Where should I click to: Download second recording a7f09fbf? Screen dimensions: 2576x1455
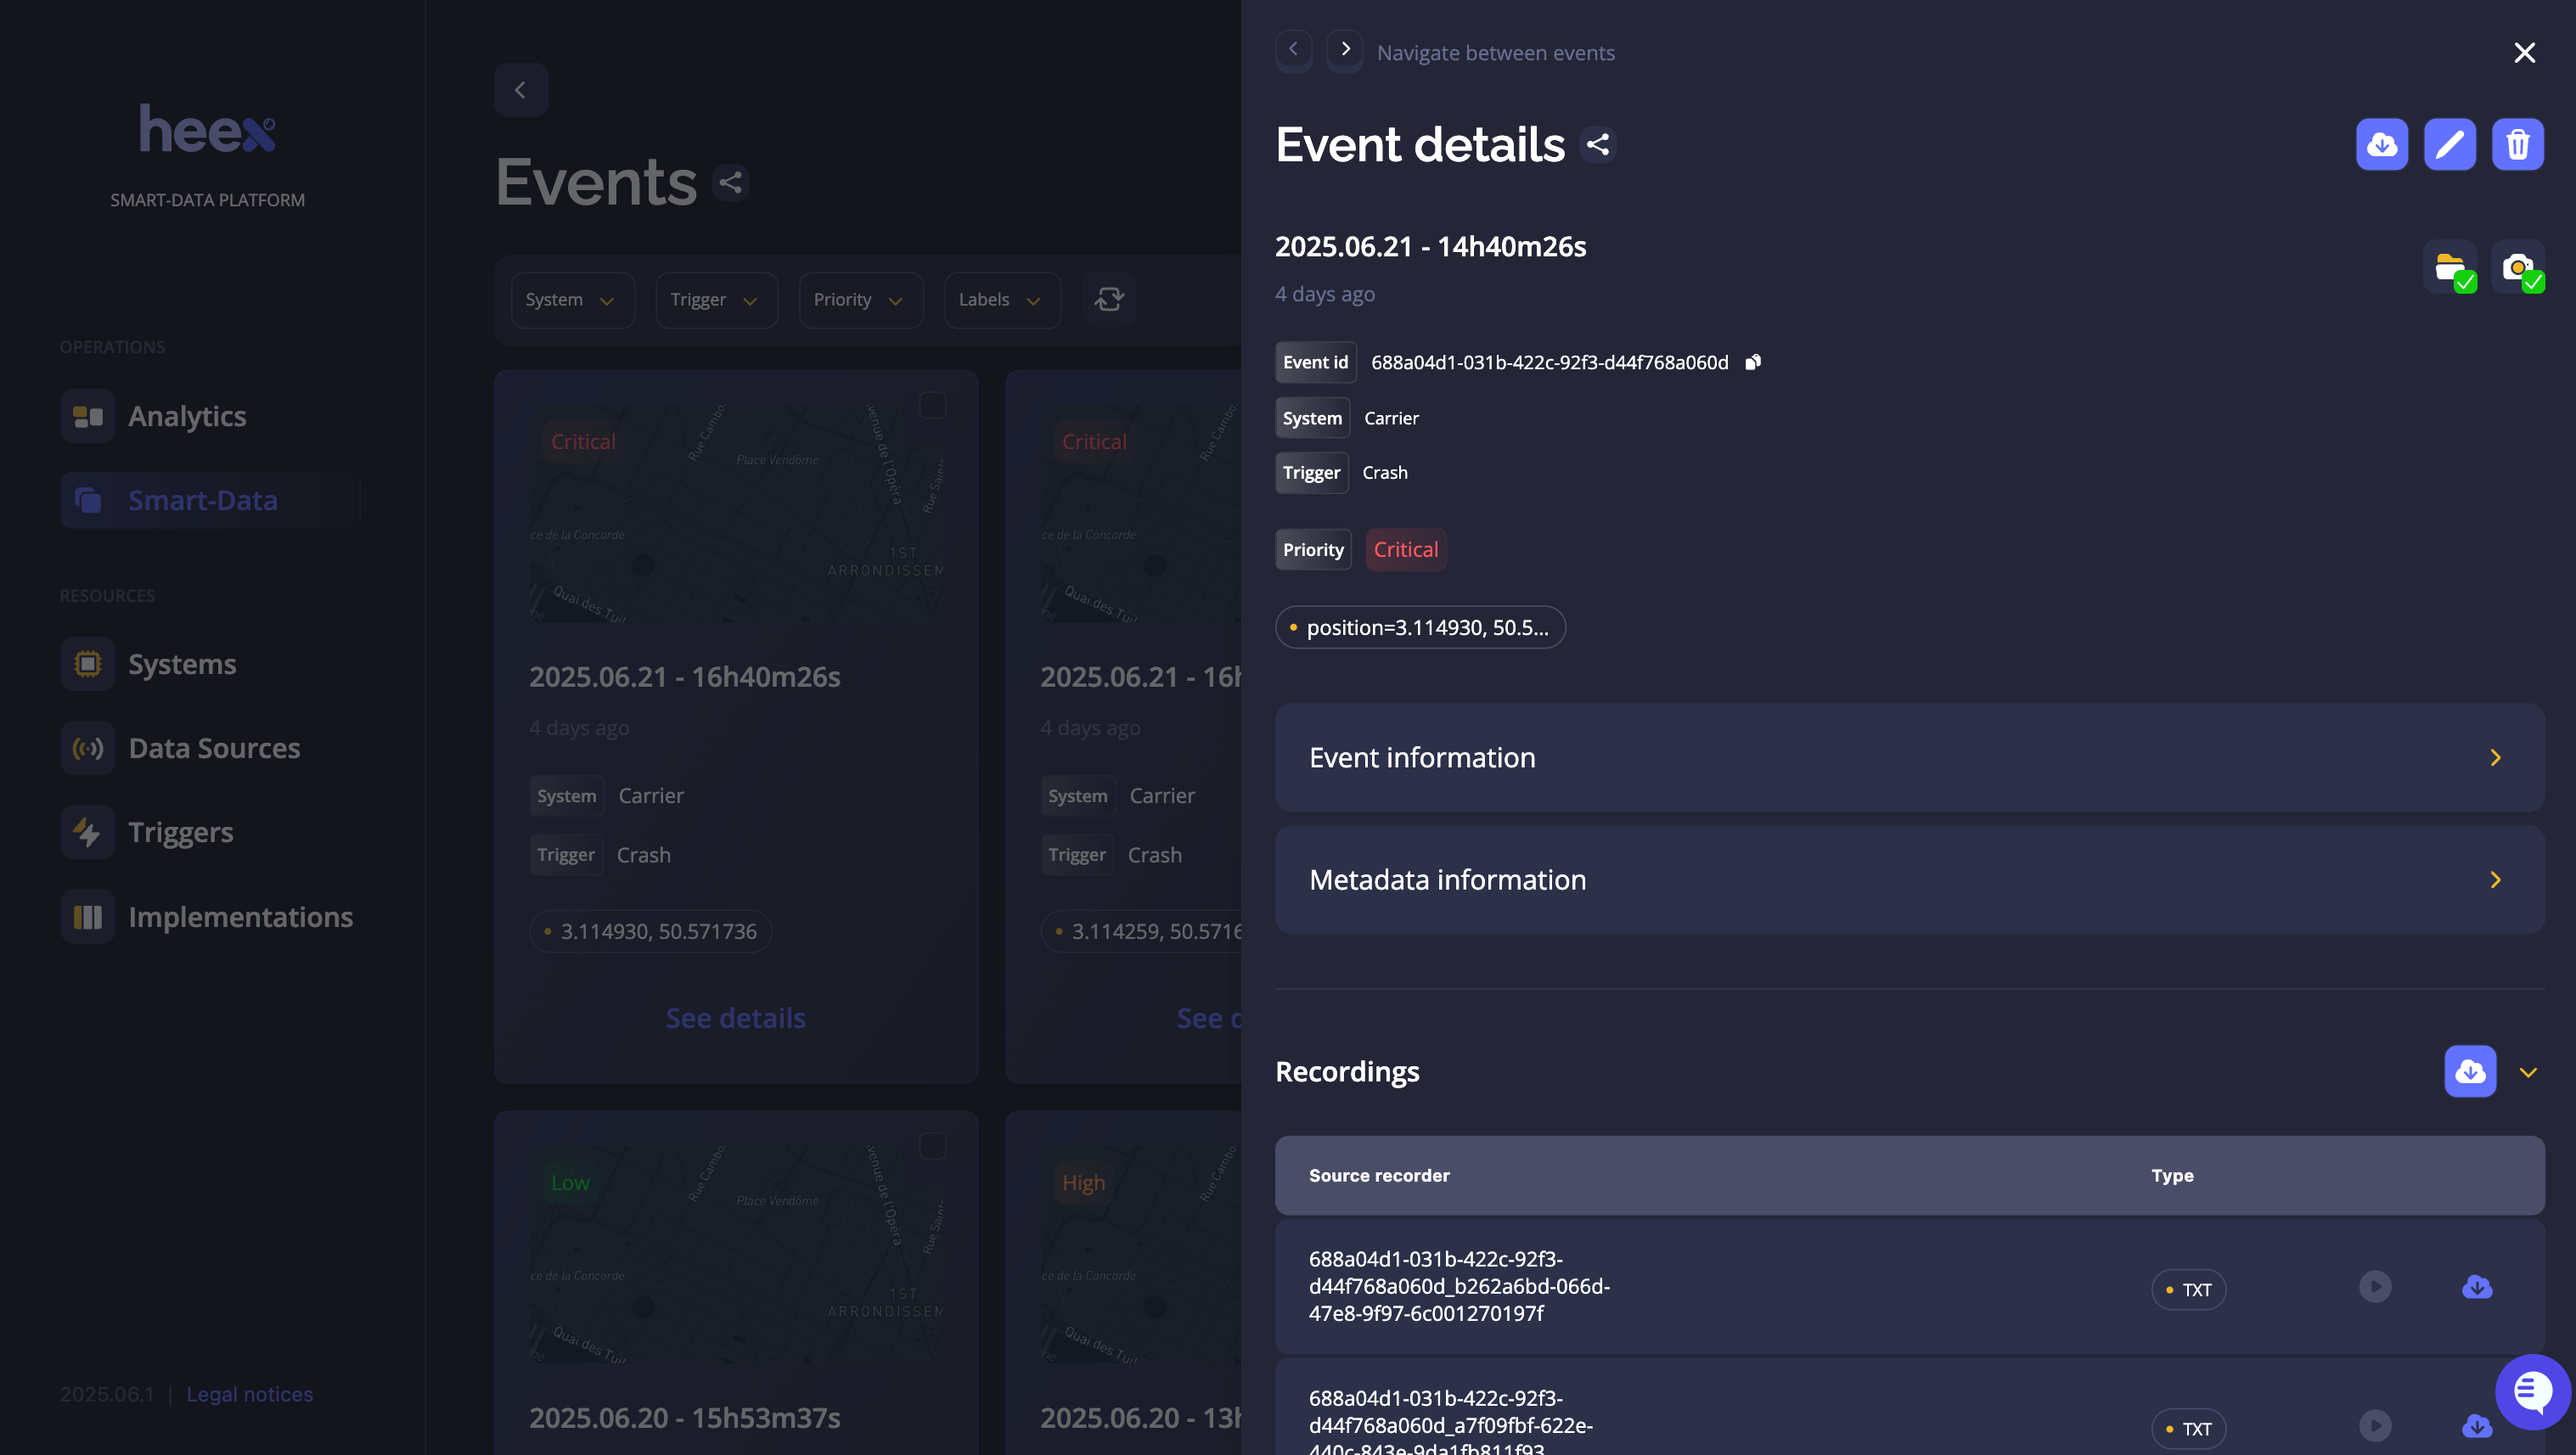[2477, 1425]
